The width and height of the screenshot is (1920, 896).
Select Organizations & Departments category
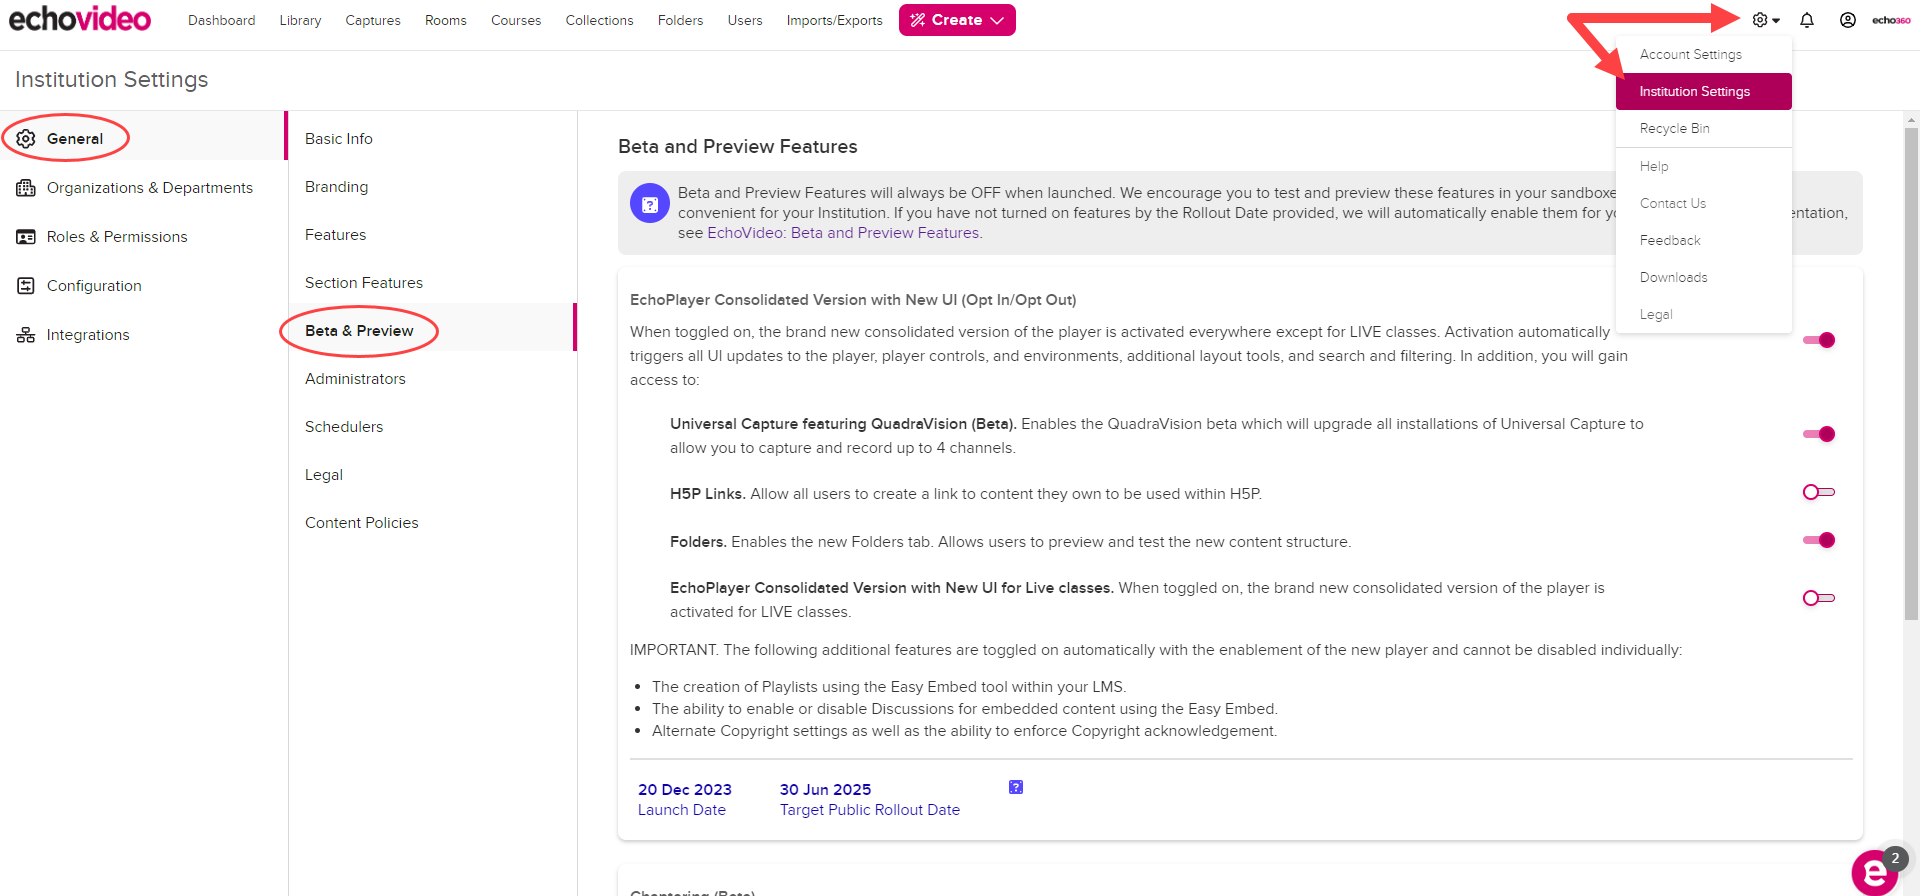144,188
